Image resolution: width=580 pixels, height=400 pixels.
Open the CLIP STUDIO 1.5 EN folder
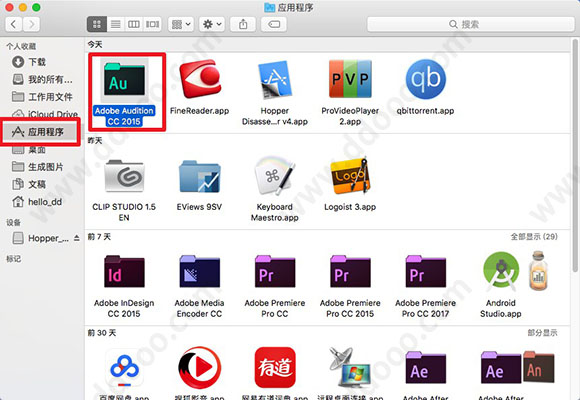124,176
